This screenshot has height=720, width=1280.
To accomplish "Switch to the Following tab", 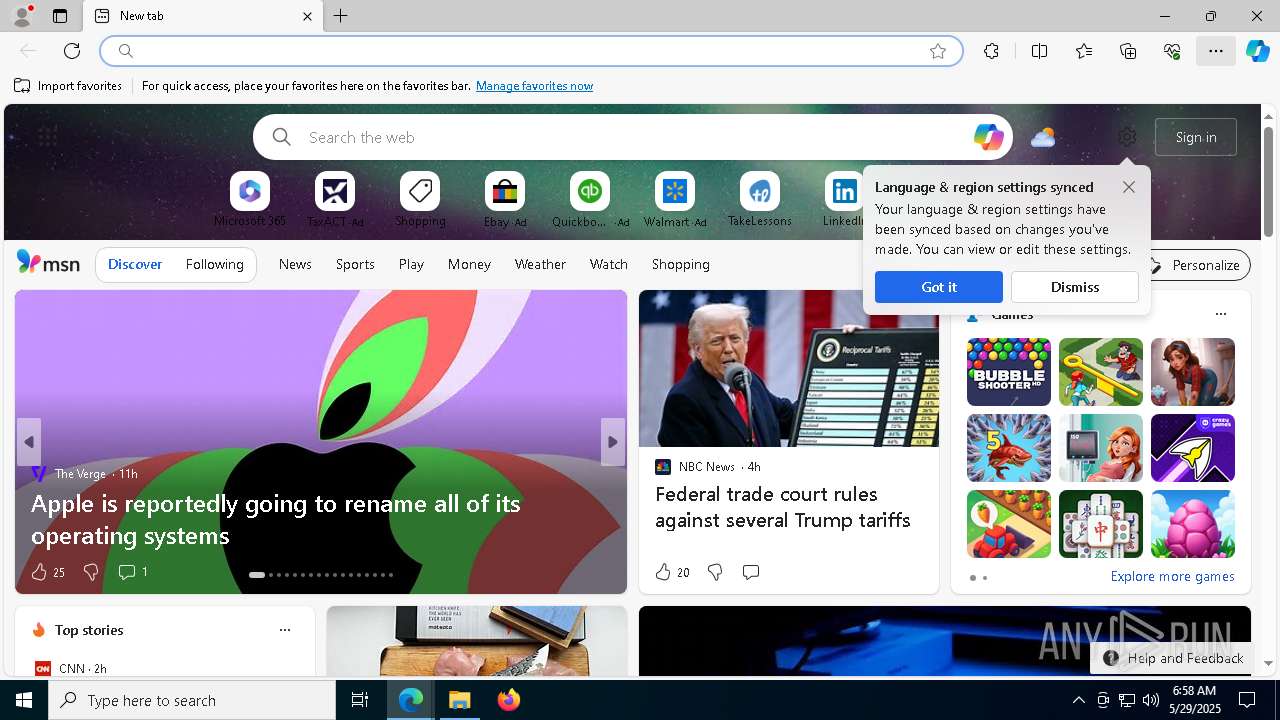I will [215, 264].
